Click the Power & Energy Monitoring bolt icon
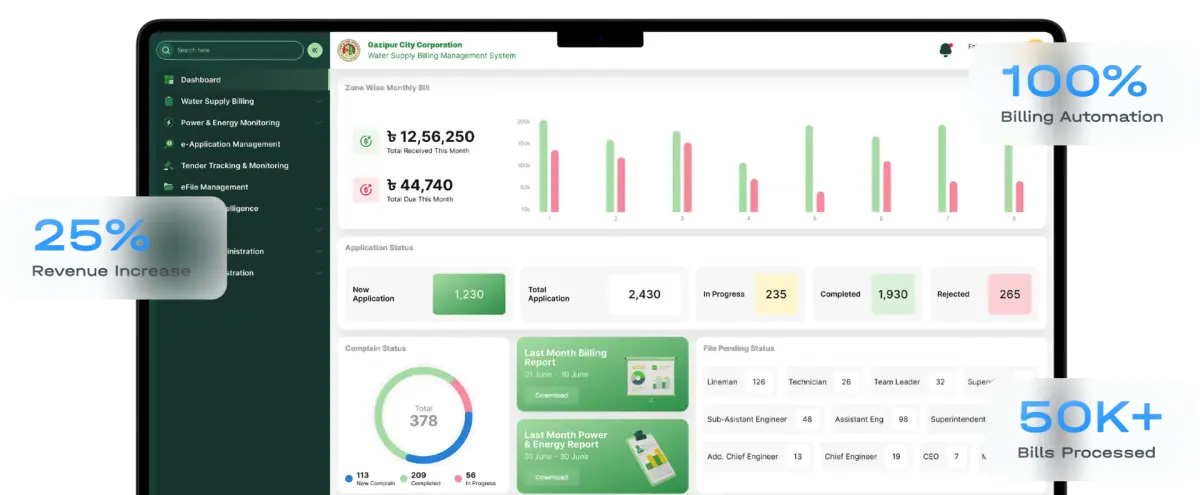 (169, 123)
